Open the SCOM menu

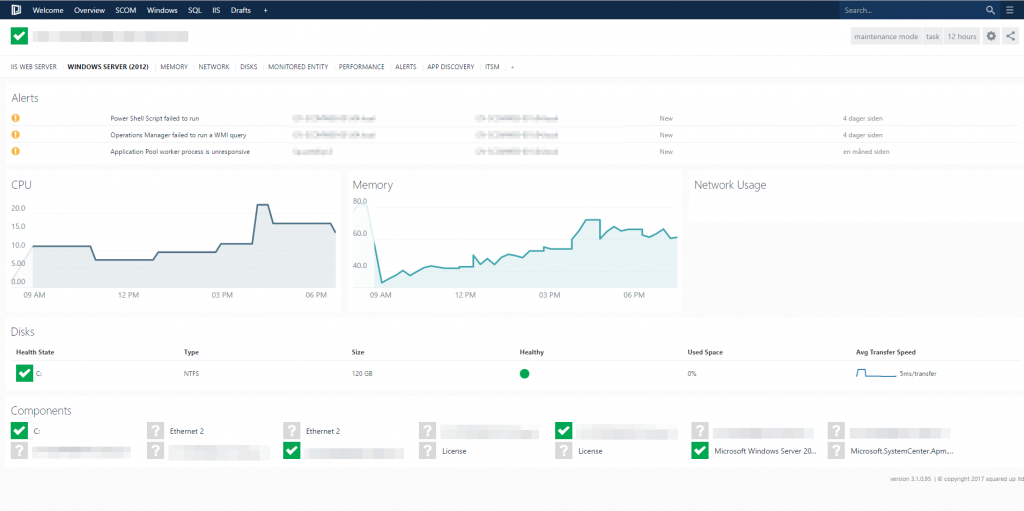(x=125, y=10)
